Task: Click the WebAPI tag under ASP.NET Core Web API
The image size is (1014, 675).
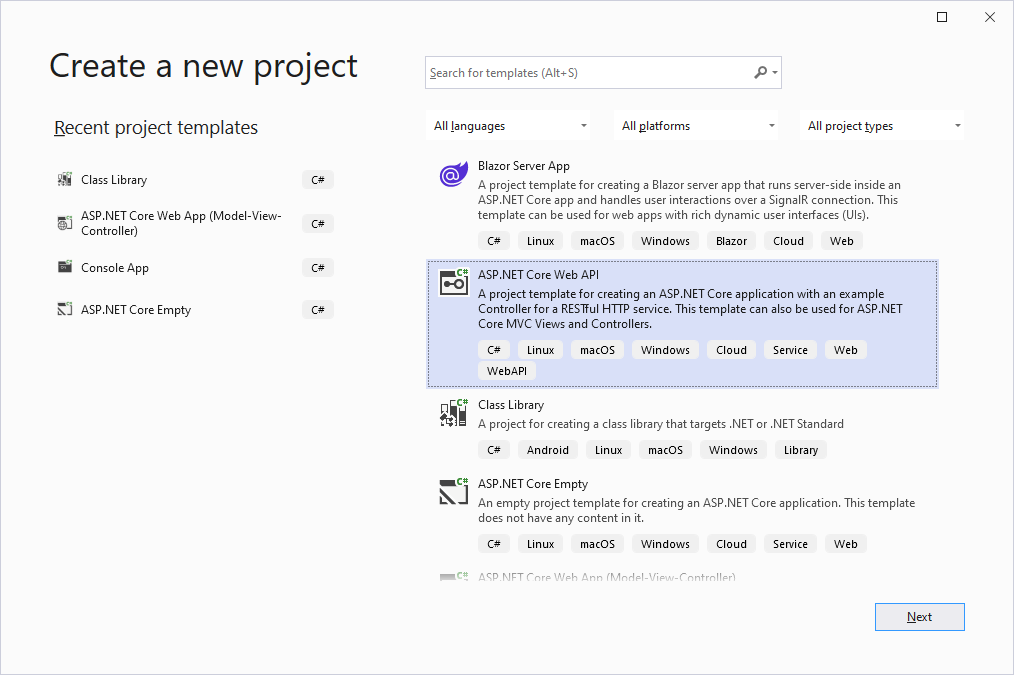Action: 506,371
